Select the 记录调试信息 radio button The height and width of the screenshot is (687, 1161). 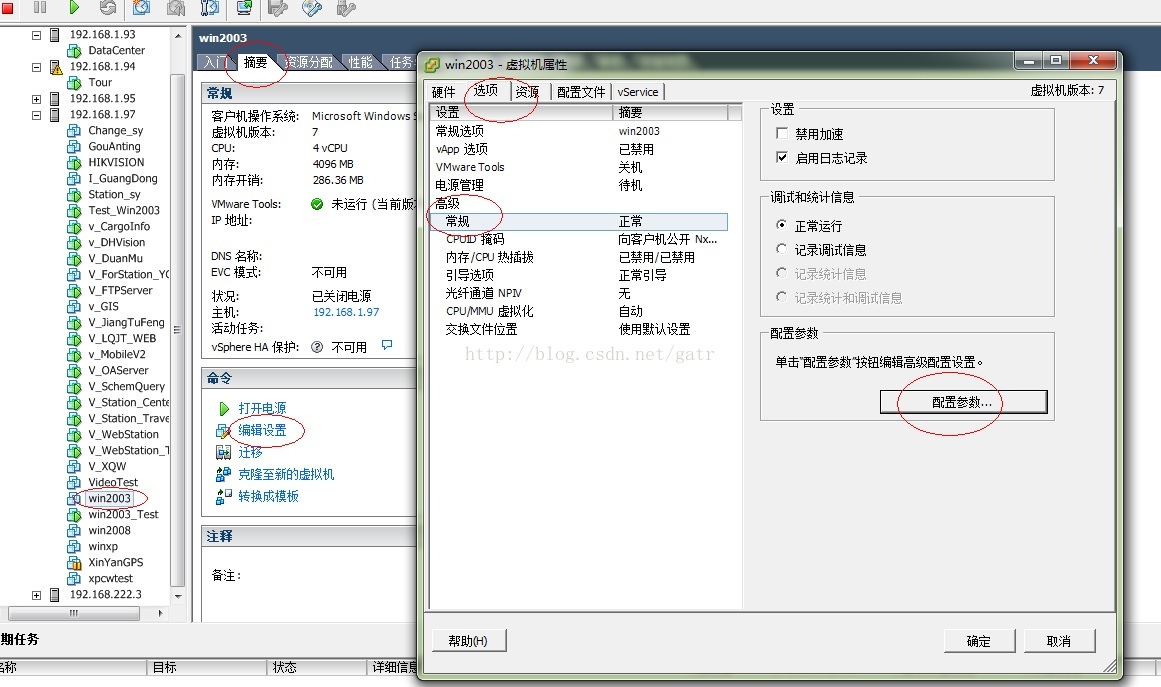coord(781,249)
